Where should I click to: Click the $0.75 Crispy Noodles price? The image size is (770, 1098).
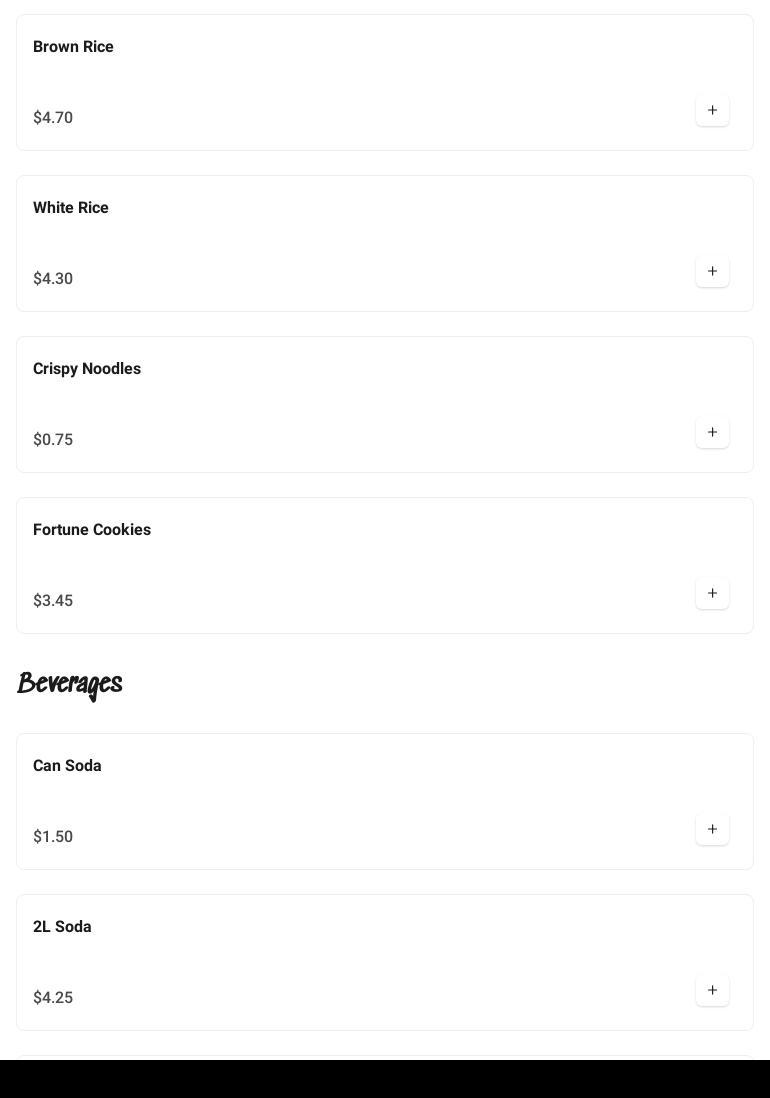click(53, 440)
